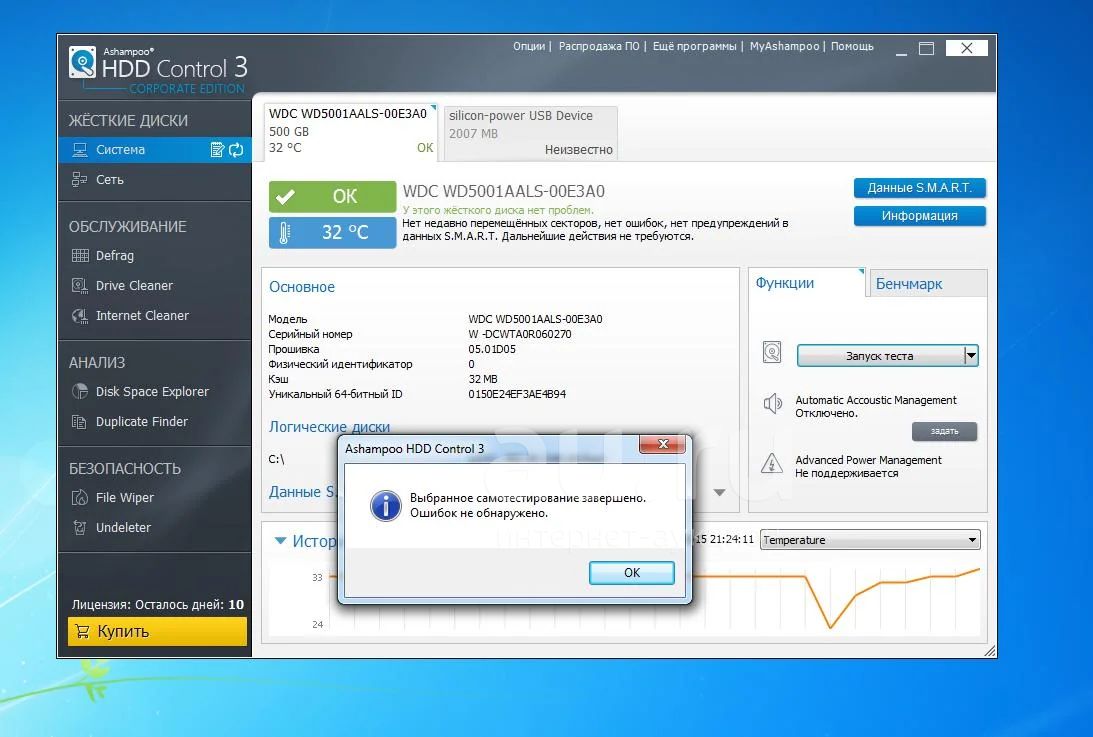This screenshot has width=1093, height=737.
Task: Click the Disk Space Explorer pie icon
Action: (x=80, y=392)
